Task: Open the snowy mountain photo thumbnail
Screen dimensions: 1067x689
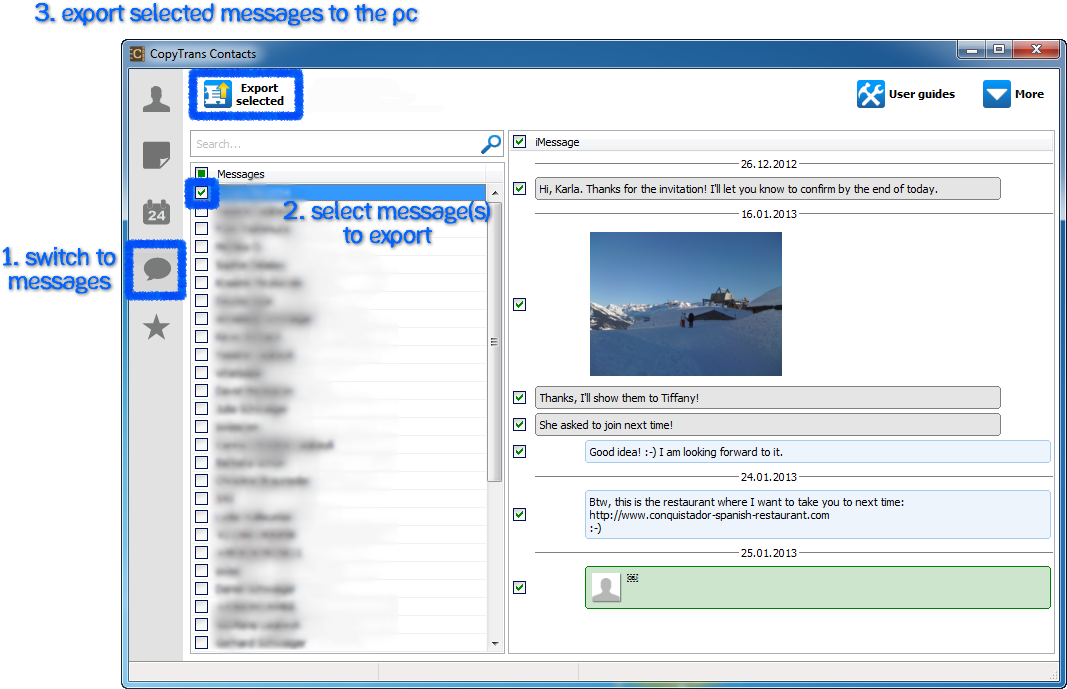Action: [x=686, y=304]
